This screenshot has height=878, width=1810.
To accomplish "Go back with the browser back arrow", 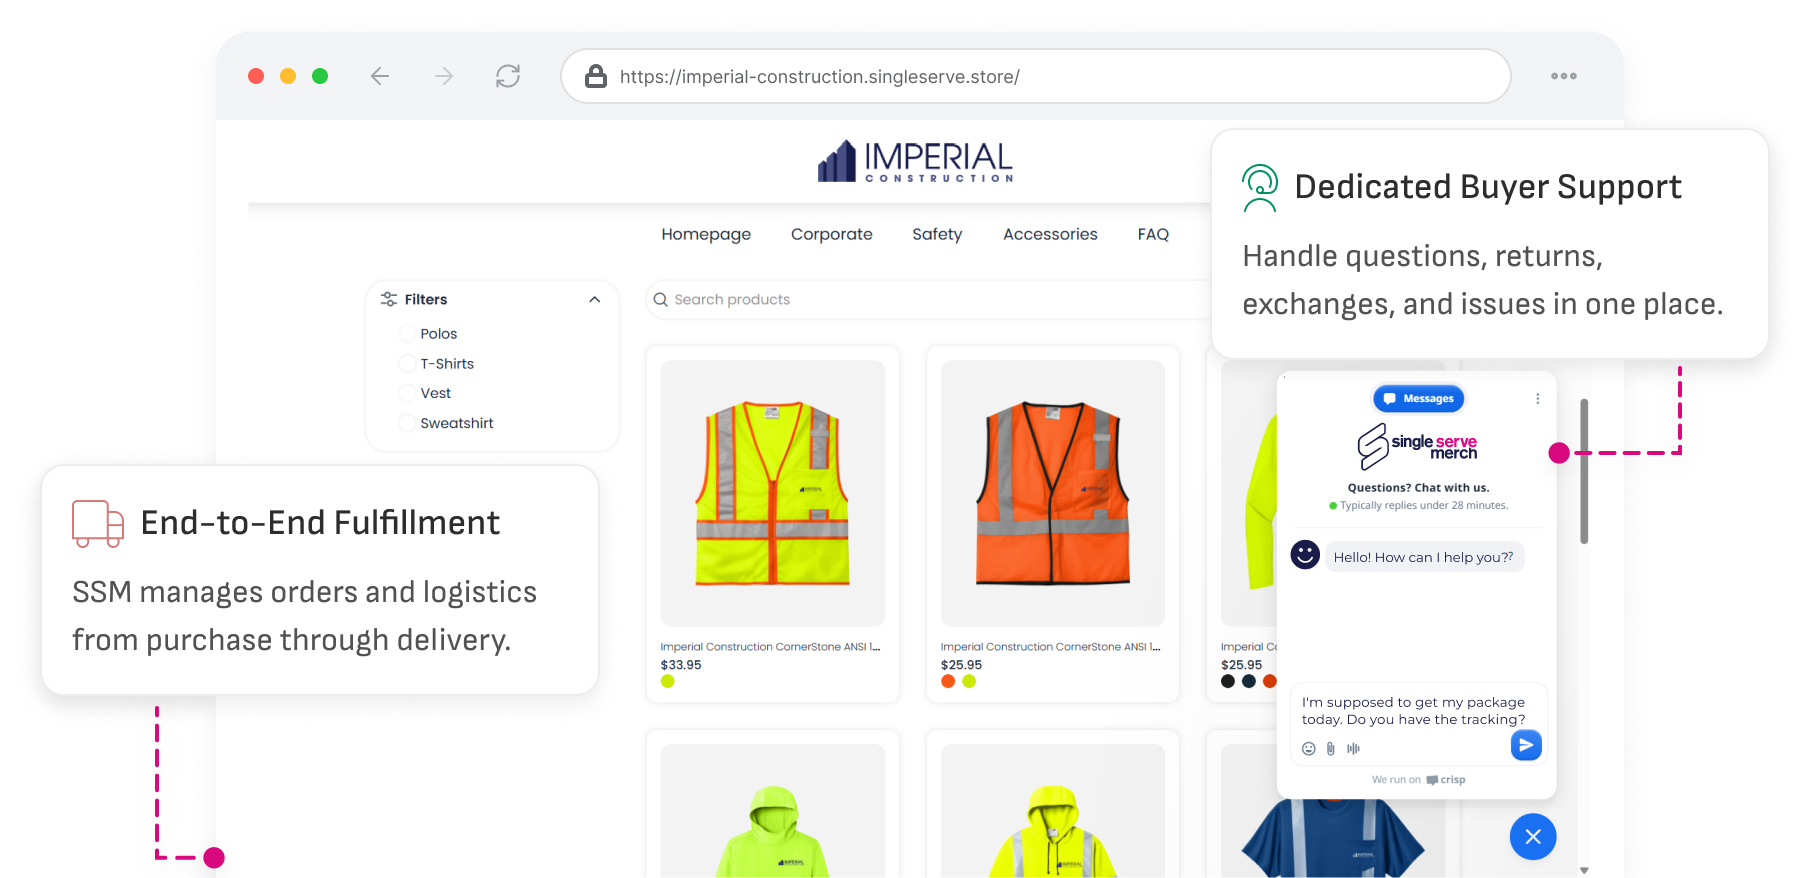I will click(x=380, y=76).
